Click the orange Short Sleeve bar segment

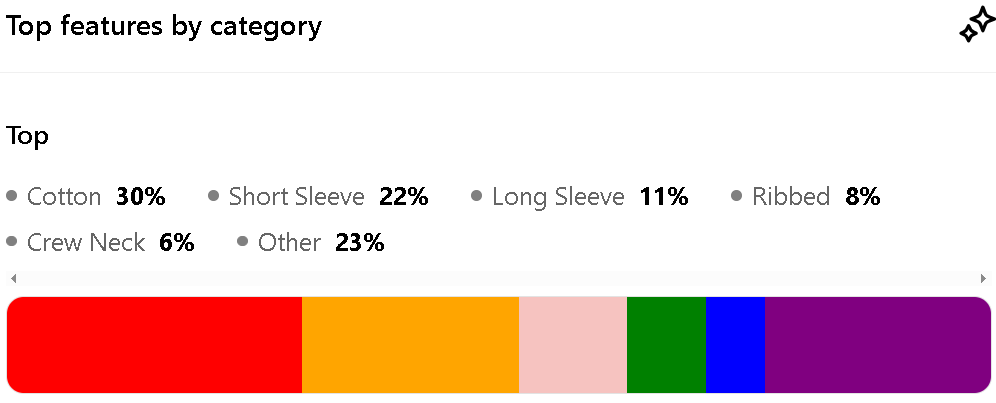click(x=410, y=345)
